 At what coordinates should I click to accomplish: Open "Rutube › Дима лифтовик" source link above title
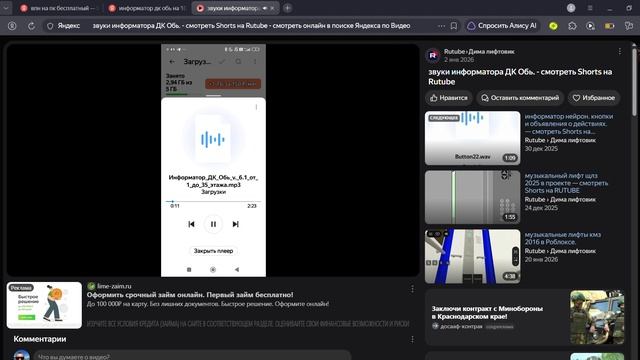(479, 51)
